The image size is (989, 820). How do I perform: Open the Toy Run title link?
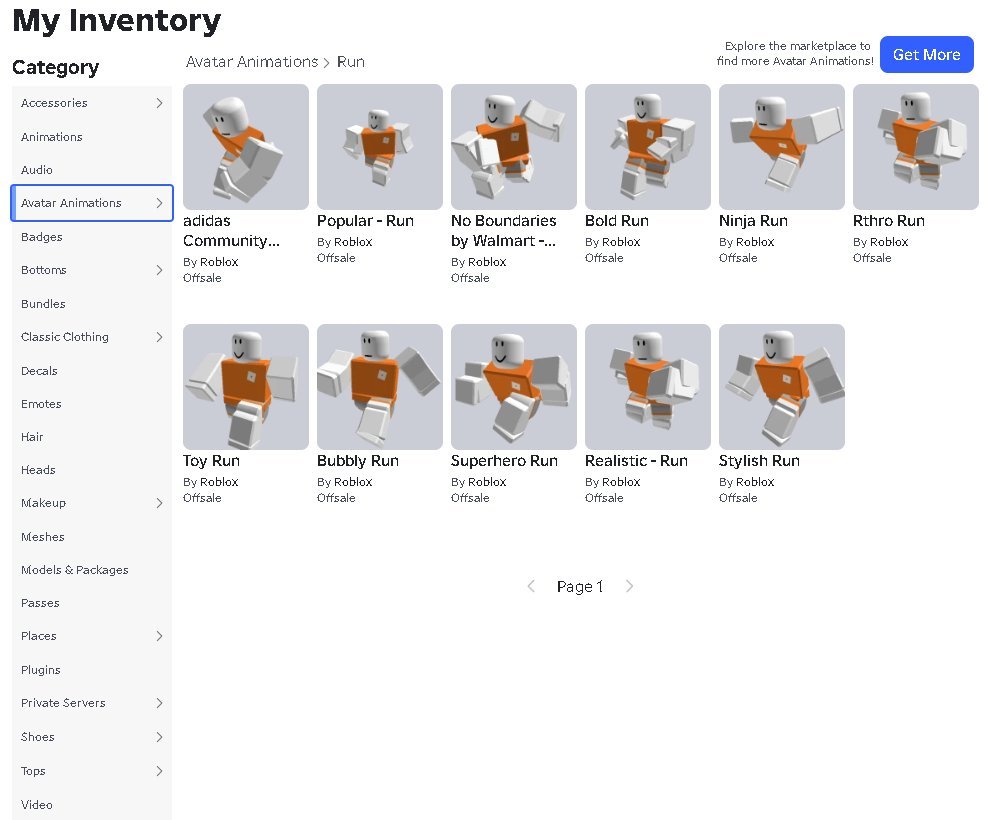click(x=211, y=461)
